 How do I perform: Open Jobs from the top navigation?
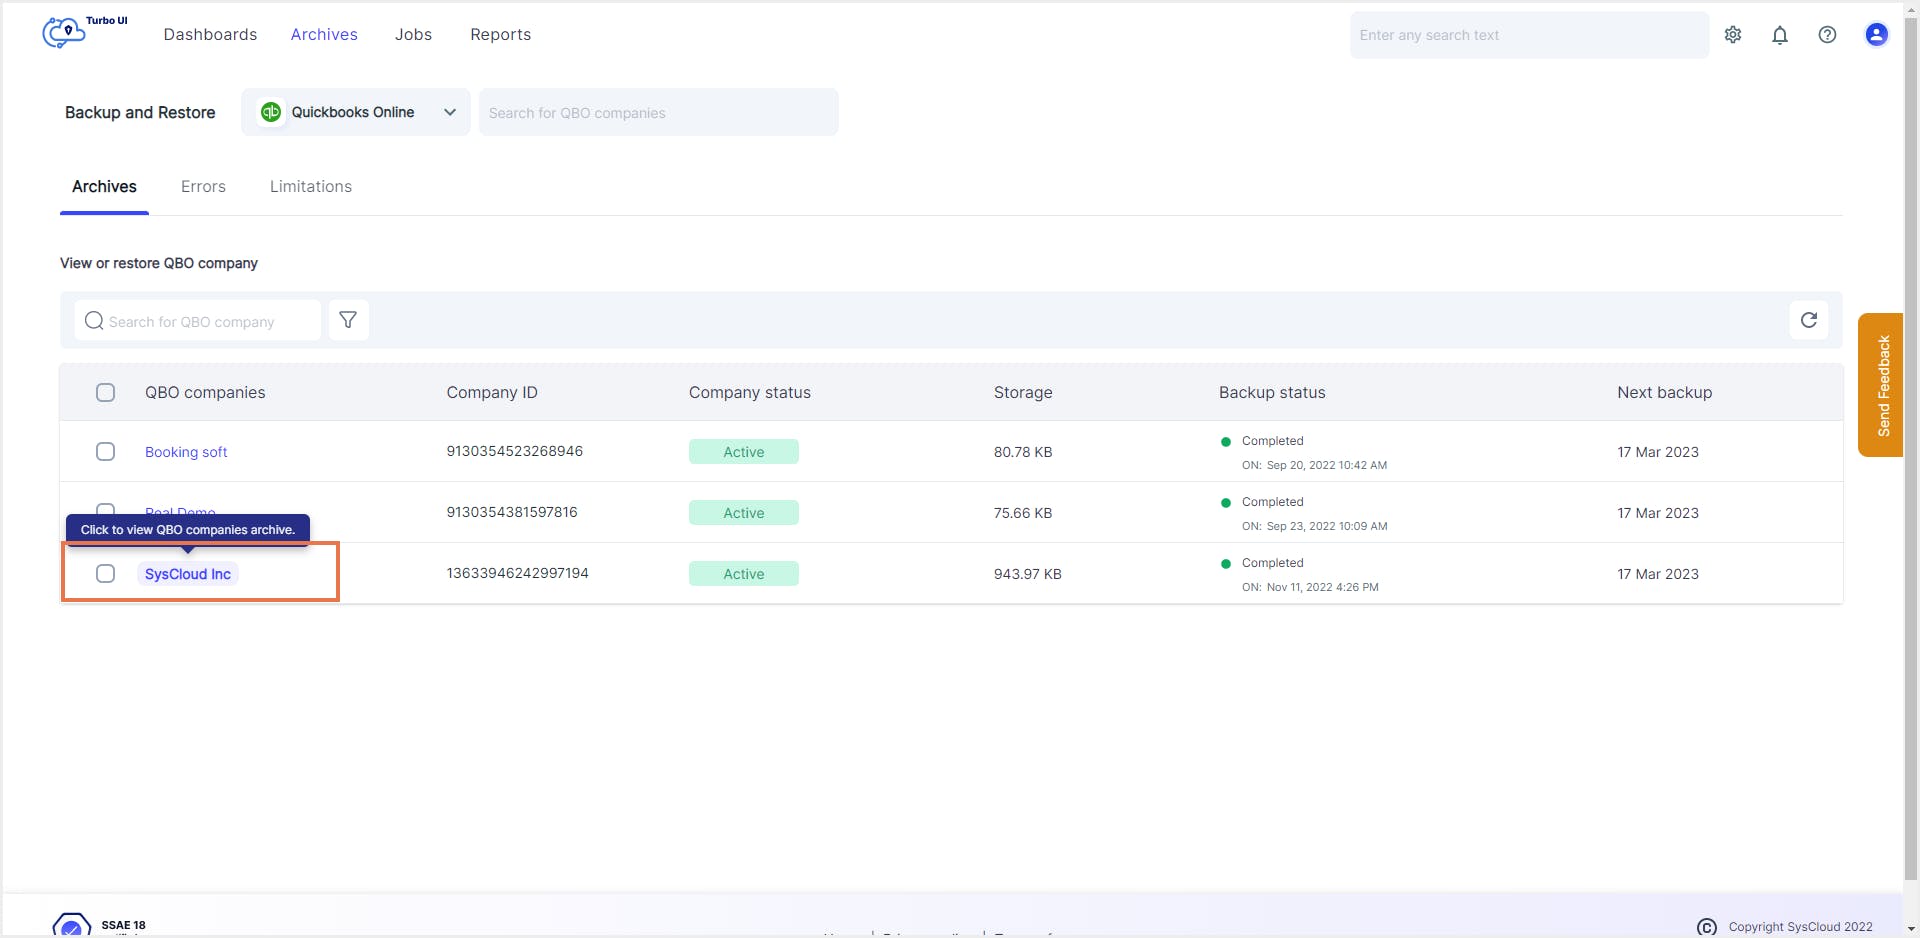click(413, 34)
